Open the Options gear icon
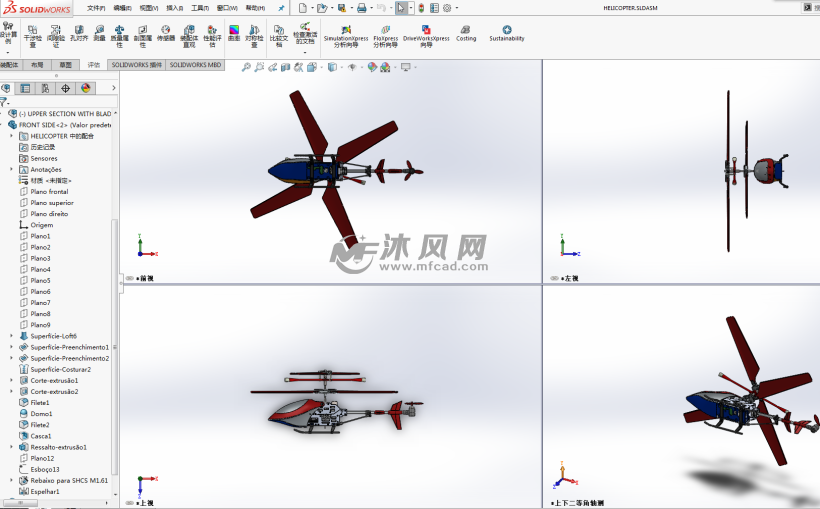This screenshot has height=509, width=820. click(447, 8)
